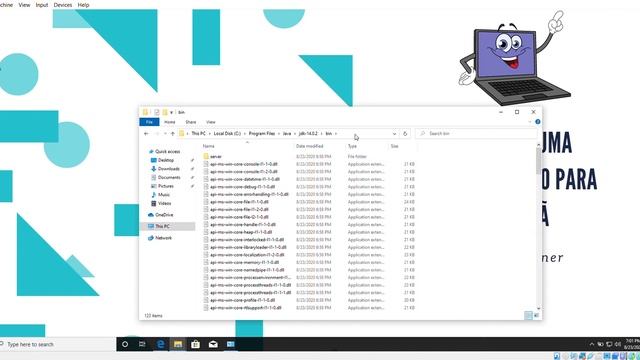Sort by the Size column header
This screenshot has height=360, width=640.
[394, 146]
